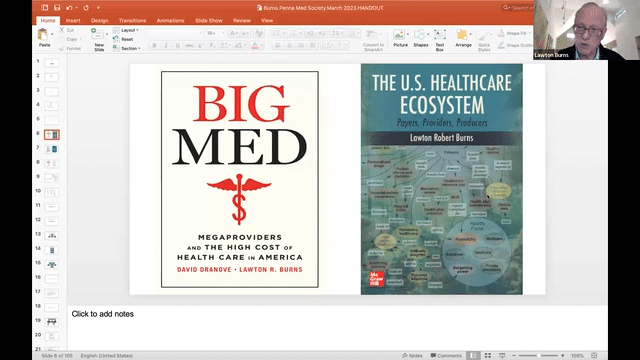Viewport: 640px width, 360px height.
Task: Switch to the Home tab
Action: [x=48, y=20]
